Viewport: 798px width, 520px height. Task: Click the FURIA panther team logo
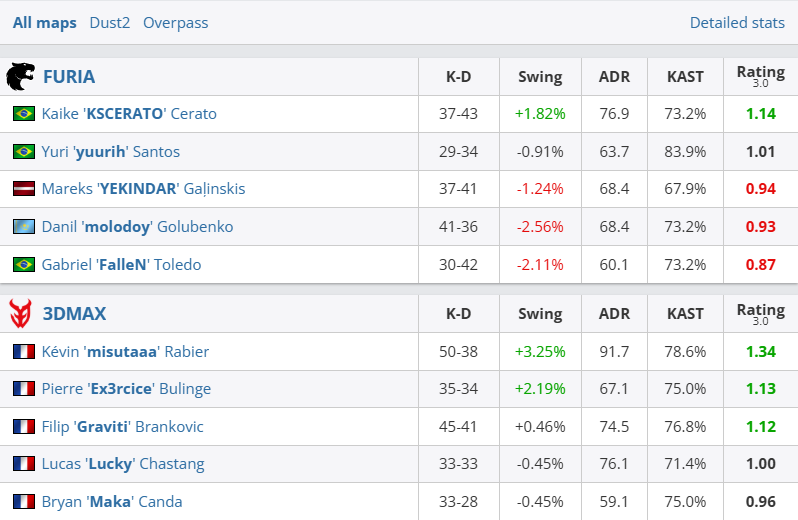pyautogui.click(x=20, y=77)
